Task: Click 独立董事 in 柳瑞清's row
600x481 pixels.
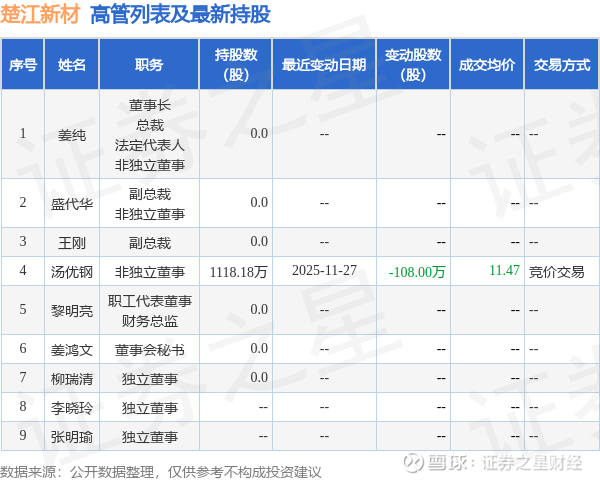Action: (150, 379)
